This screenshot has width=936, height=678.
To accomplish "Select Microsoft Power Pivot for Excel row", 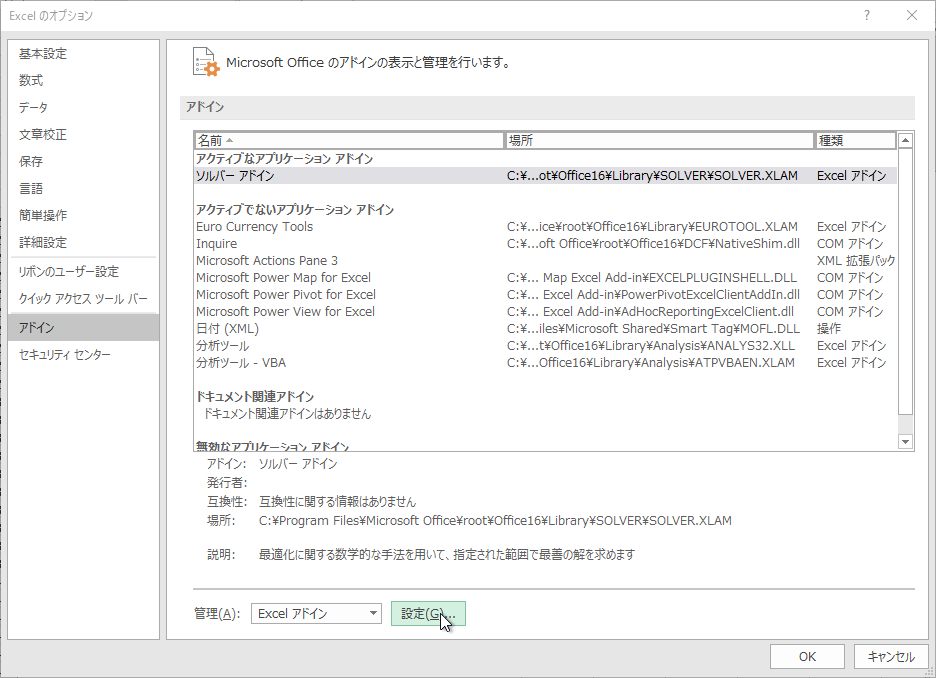I will pos(545,295).
